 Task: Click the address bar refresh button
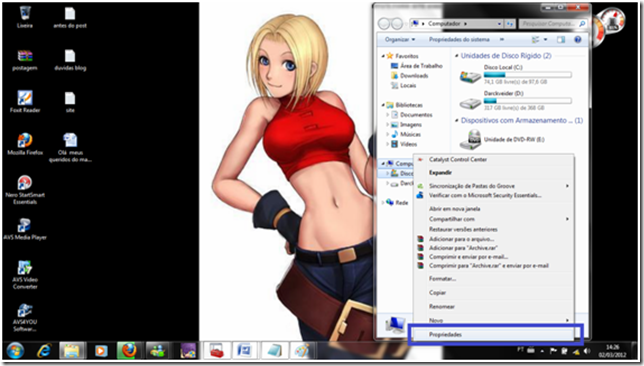pos(509,24)
